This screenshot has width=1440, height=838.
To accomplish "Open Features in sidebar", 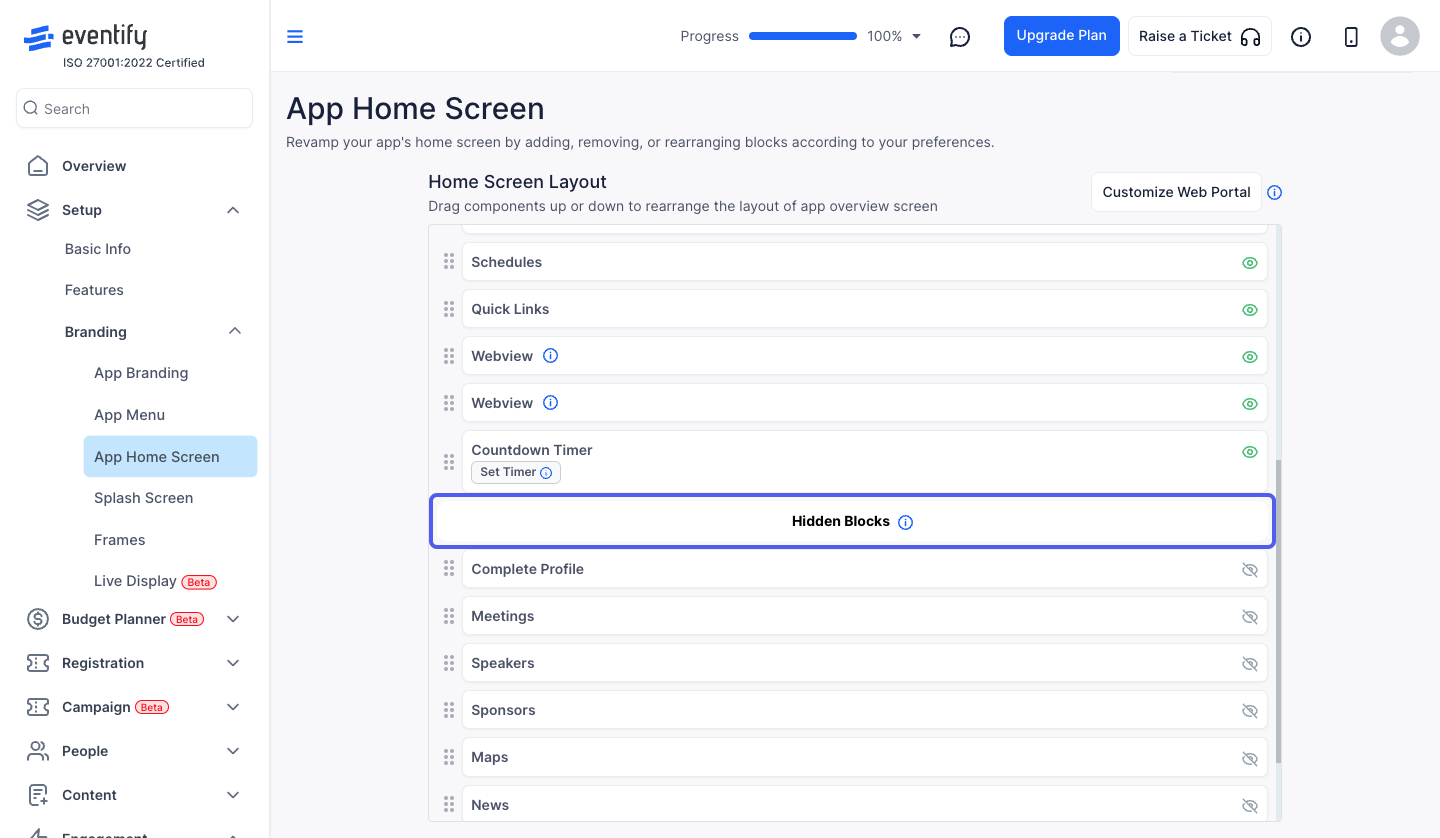I will pyautogui.click(x=94, y=290).
